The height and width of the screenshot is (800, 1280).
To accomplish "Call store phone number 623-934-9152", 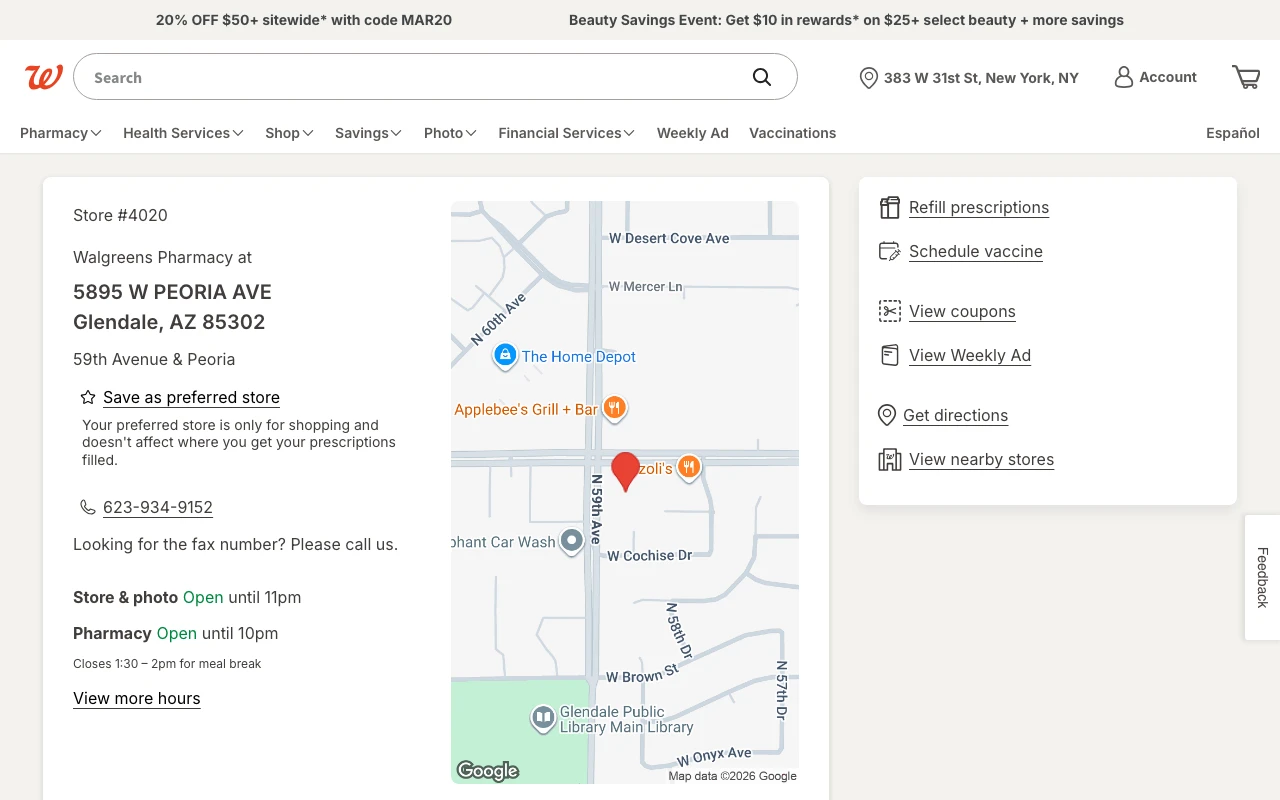I will coord(158,507).
